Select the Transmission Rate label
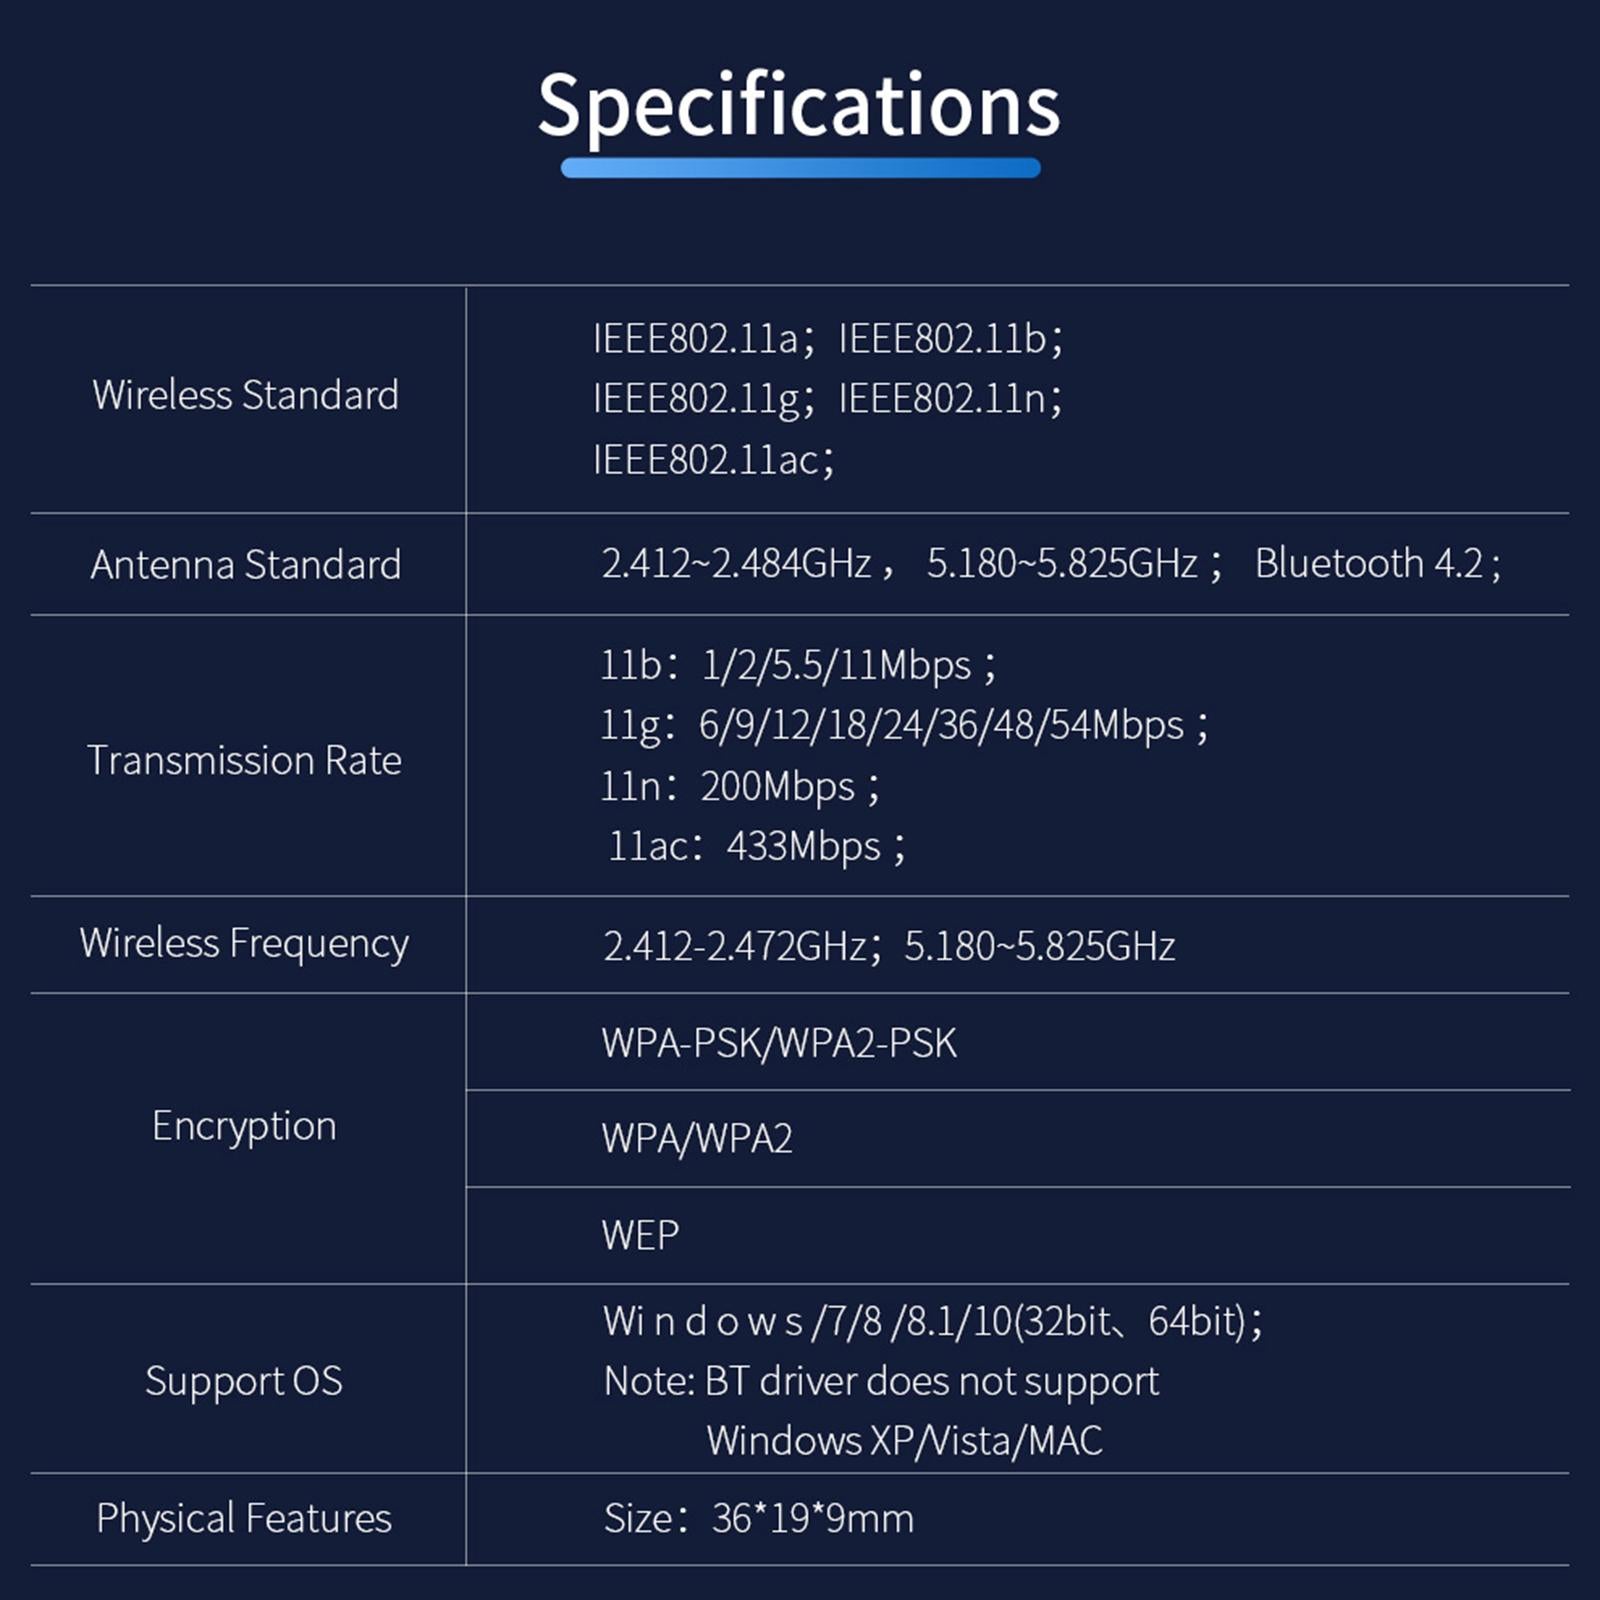This screenshot has width=1600, height=1600. [x=245, y=761]
